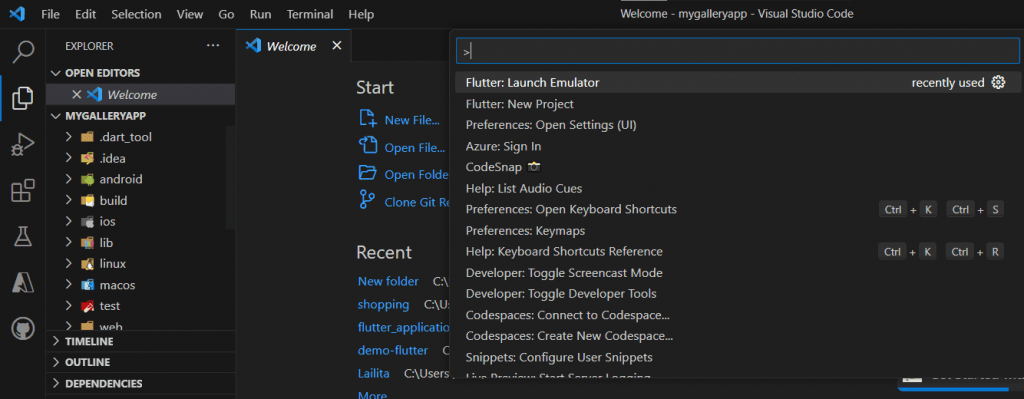Viewport: 1024px width, 399px height.
Task: Click the Clone Git Repository branch icon
Action: [x=368, y=200]
